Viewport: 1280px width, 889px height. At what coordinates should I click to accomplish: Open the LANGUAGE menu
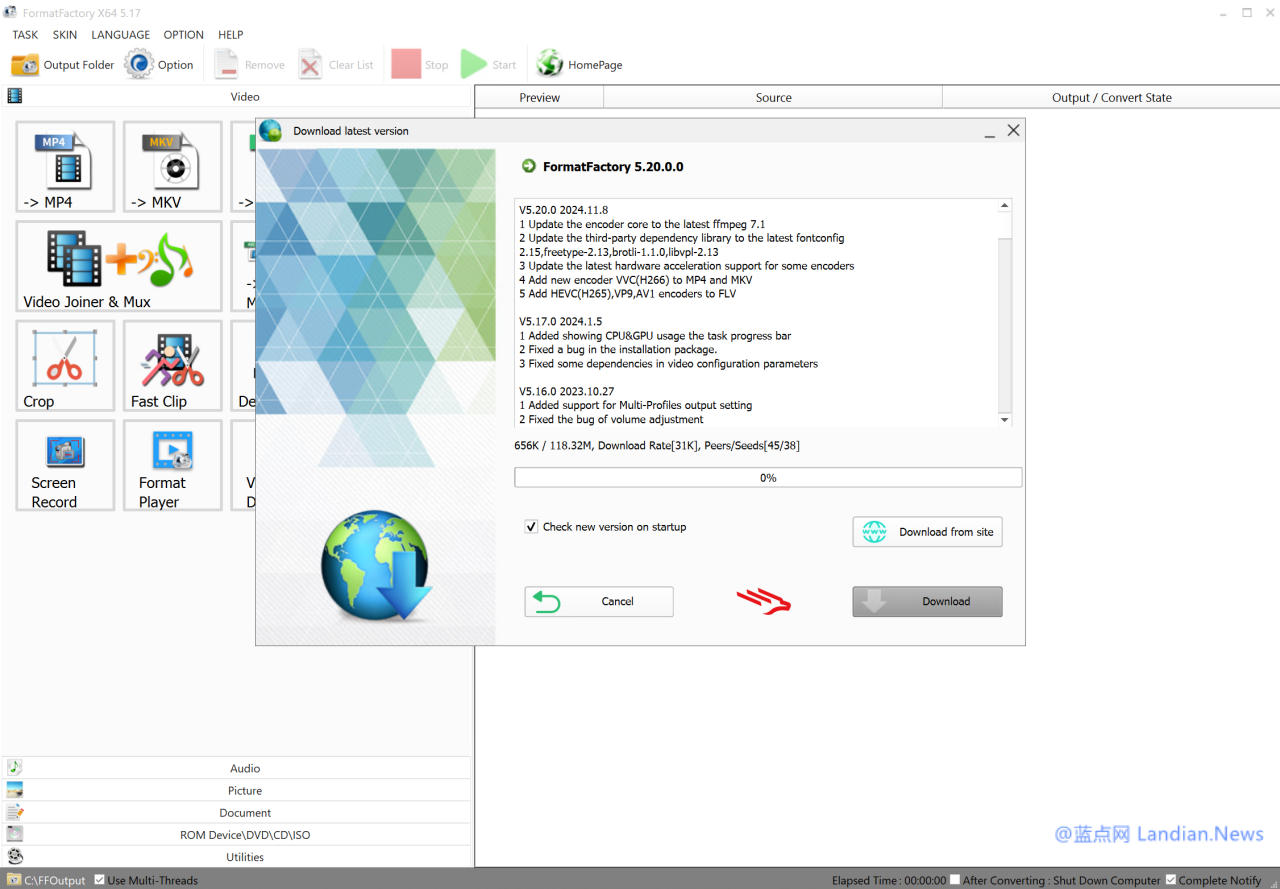tap(120, 34)
